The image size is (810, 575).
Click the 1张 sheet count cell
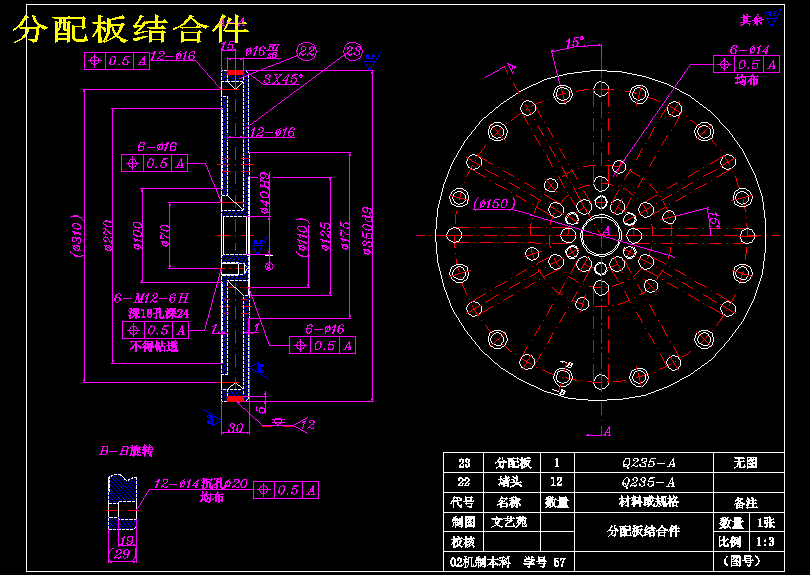pyautogui.click(x=766, y=522)
